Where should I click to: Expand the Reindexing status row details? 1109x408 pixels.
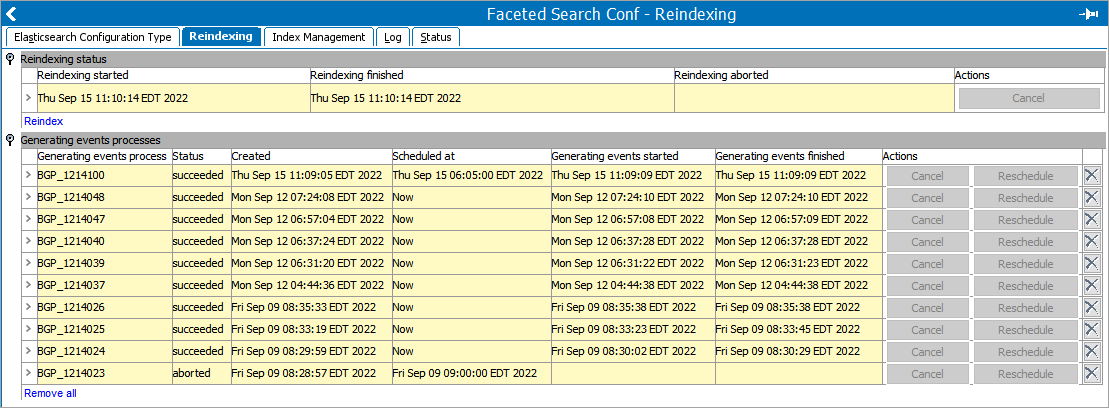click(28, 98)
